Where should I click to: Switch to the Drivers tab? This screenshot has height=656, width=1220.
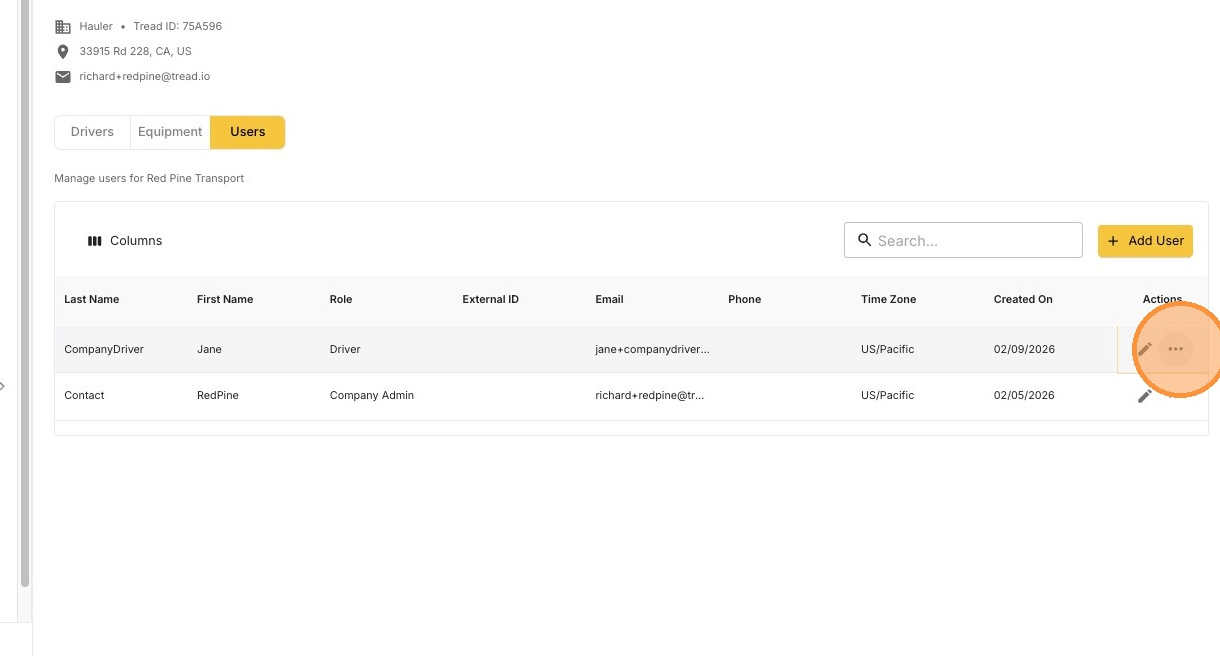click(x=92, y=132)
